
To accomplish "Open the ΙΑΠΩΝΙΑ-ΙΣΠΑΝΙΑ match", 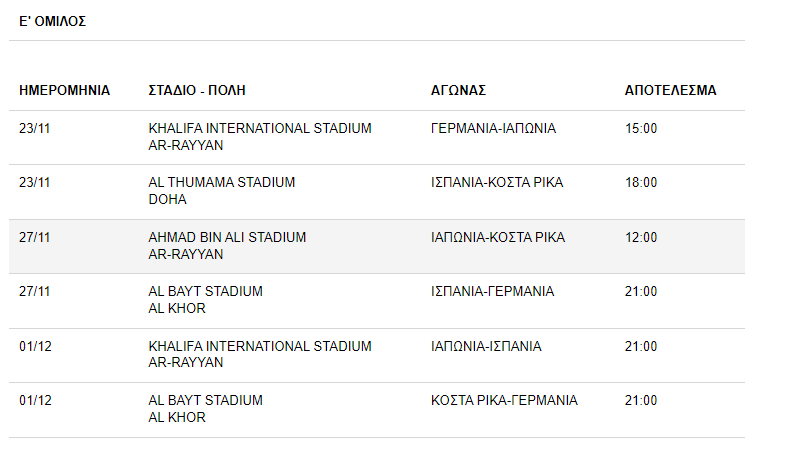I will [x=486, y=346].
